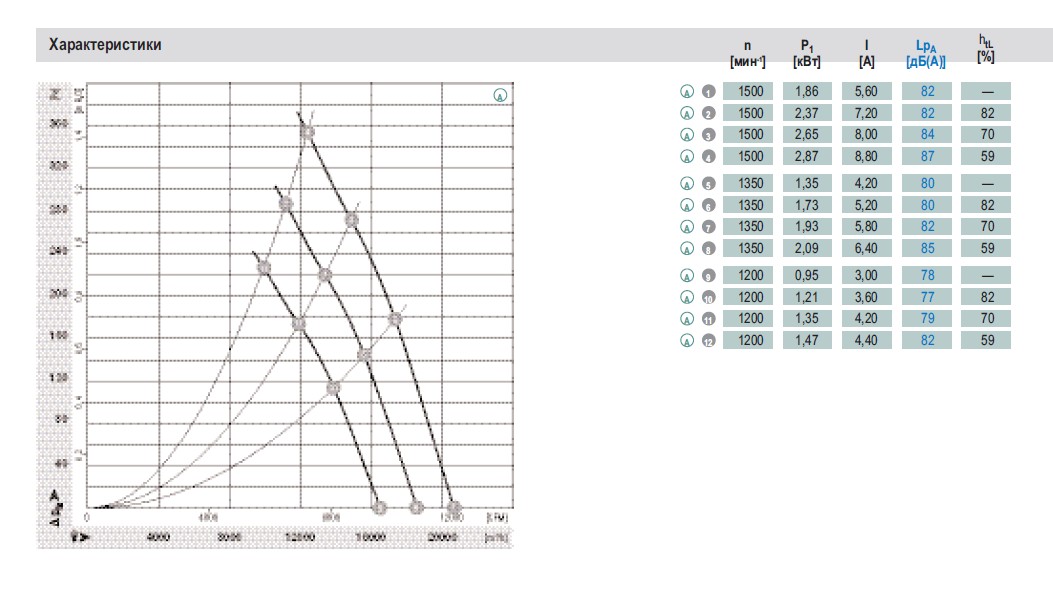
Task: Select the number 1 operating point icon
Action: pos(708,91)
